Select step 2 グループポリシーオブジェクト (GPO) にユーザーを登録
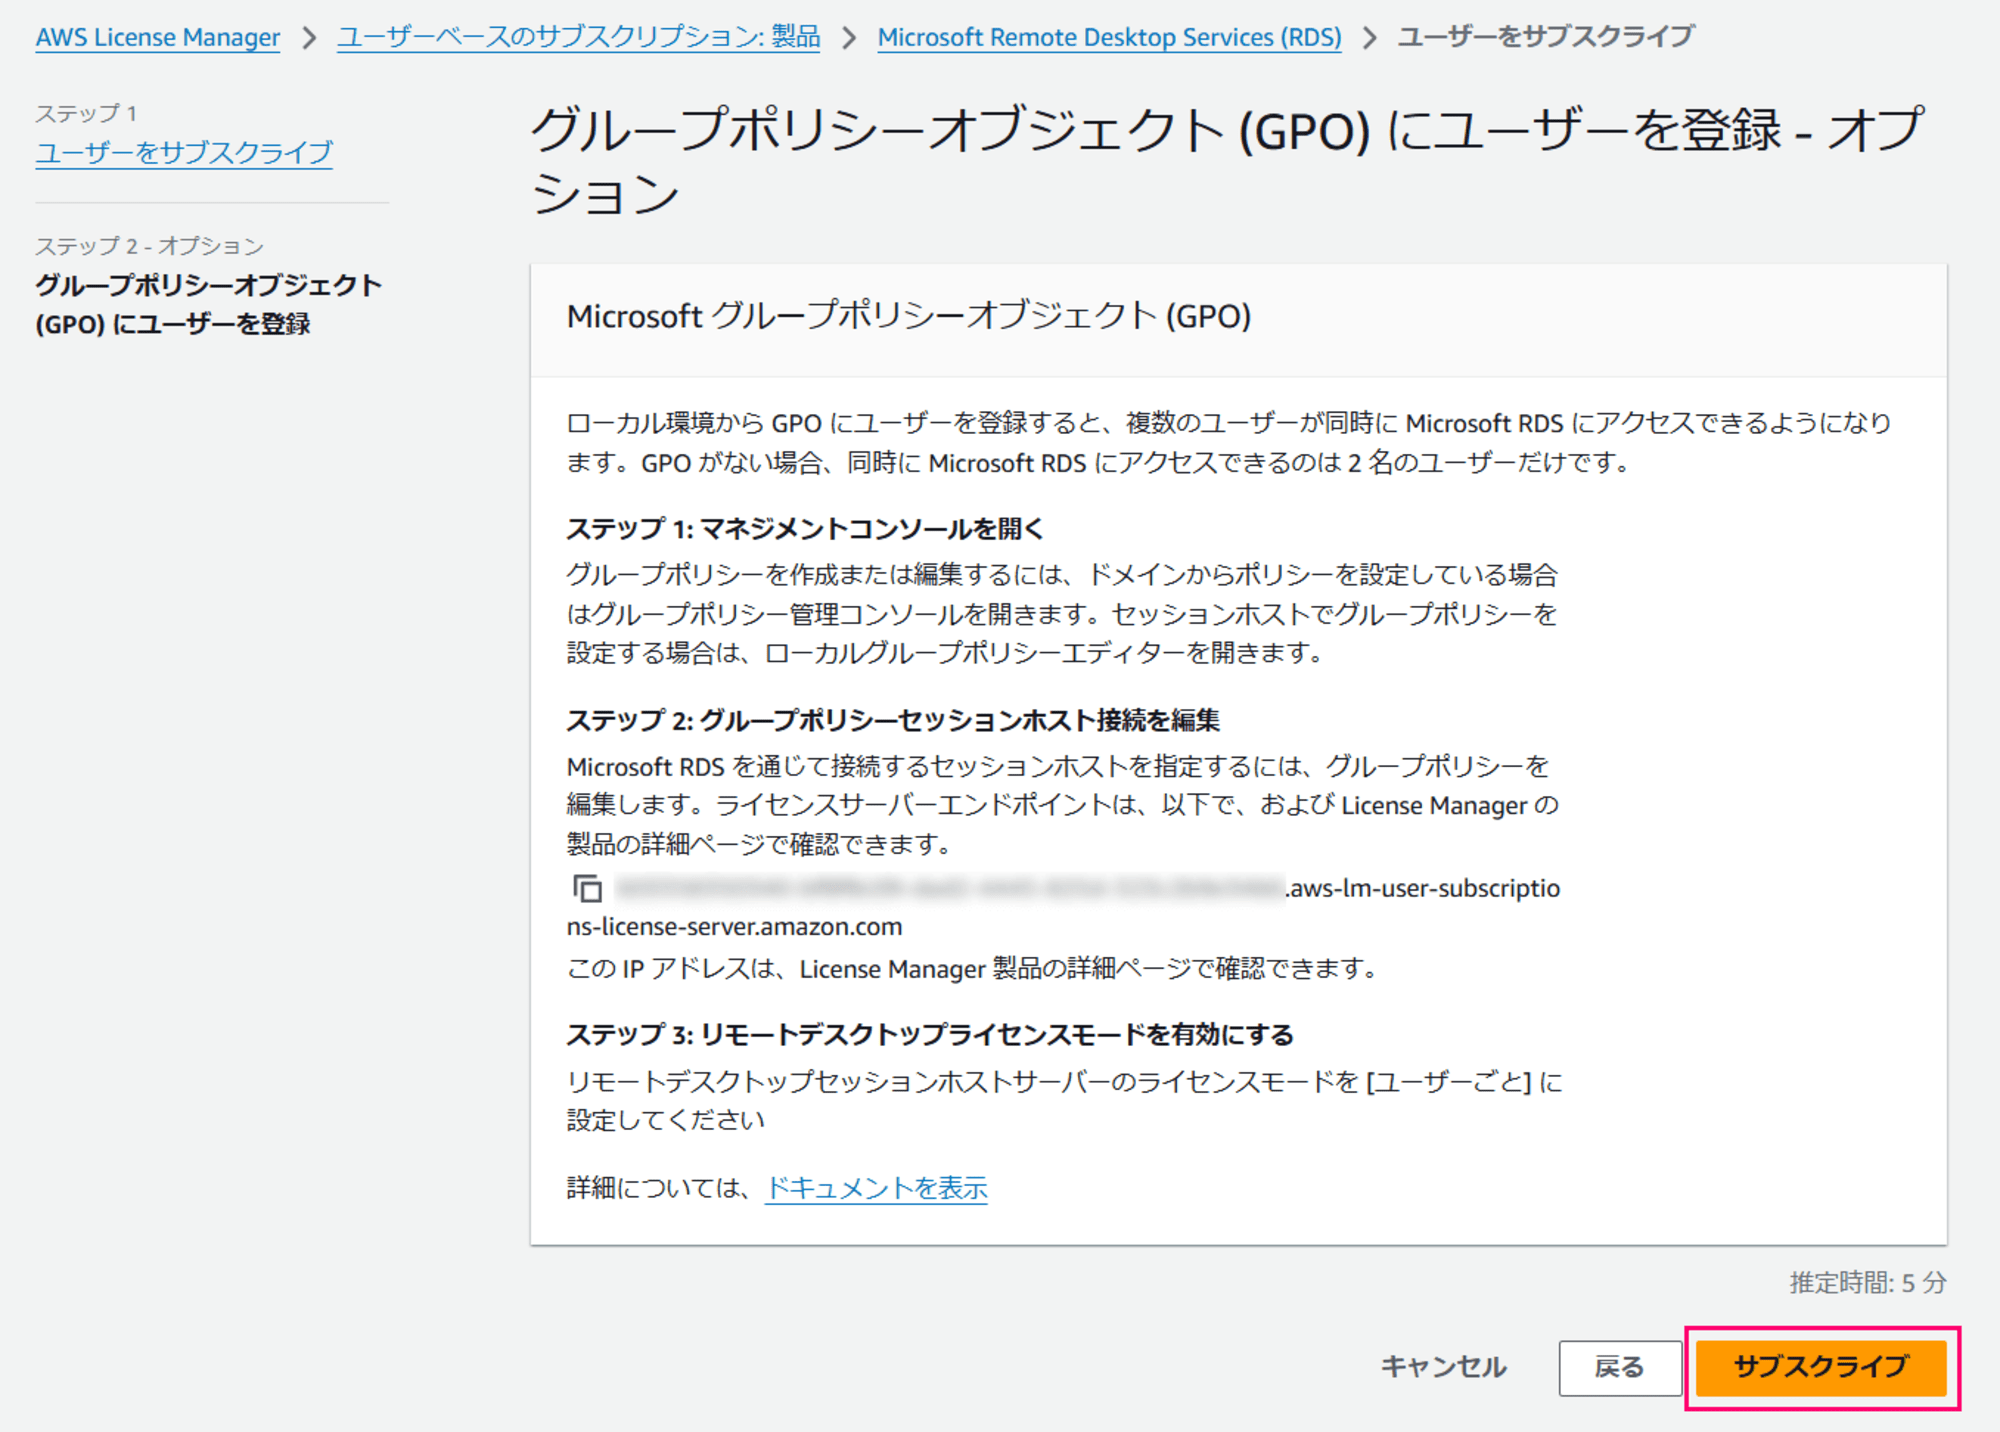The image size is (2000, 1432). [x=208, y=304]
